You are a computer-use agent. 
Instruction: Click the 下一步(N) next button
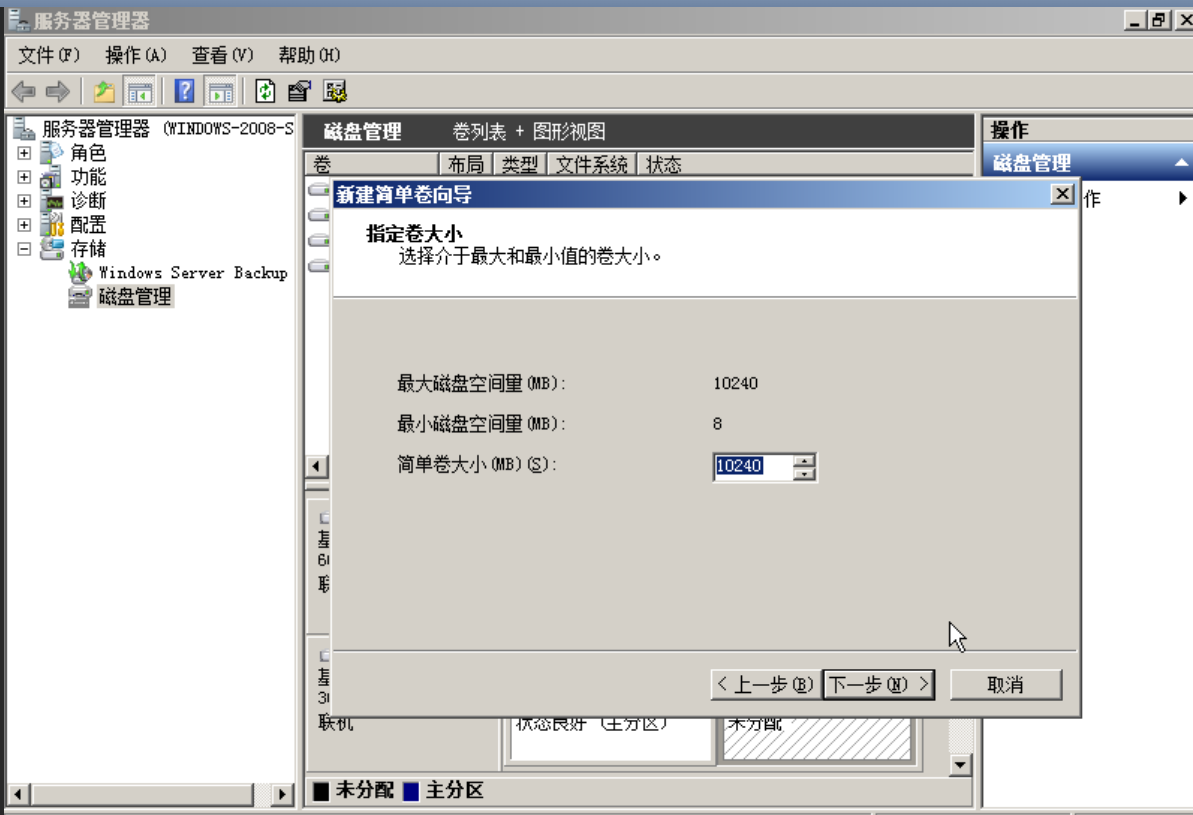tap(879, 685)
